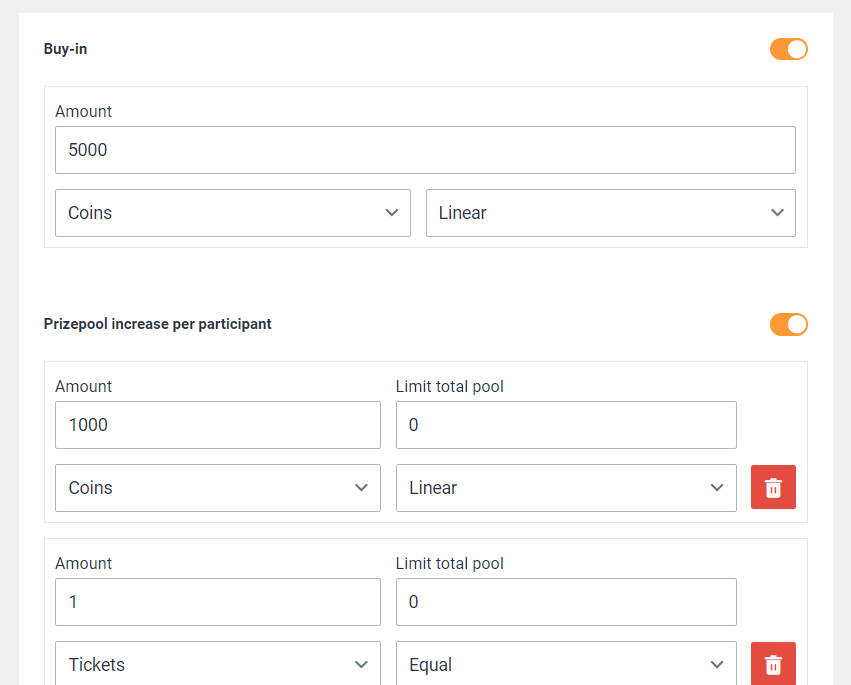Expand the Buy-in Linear dropdown

610,213
